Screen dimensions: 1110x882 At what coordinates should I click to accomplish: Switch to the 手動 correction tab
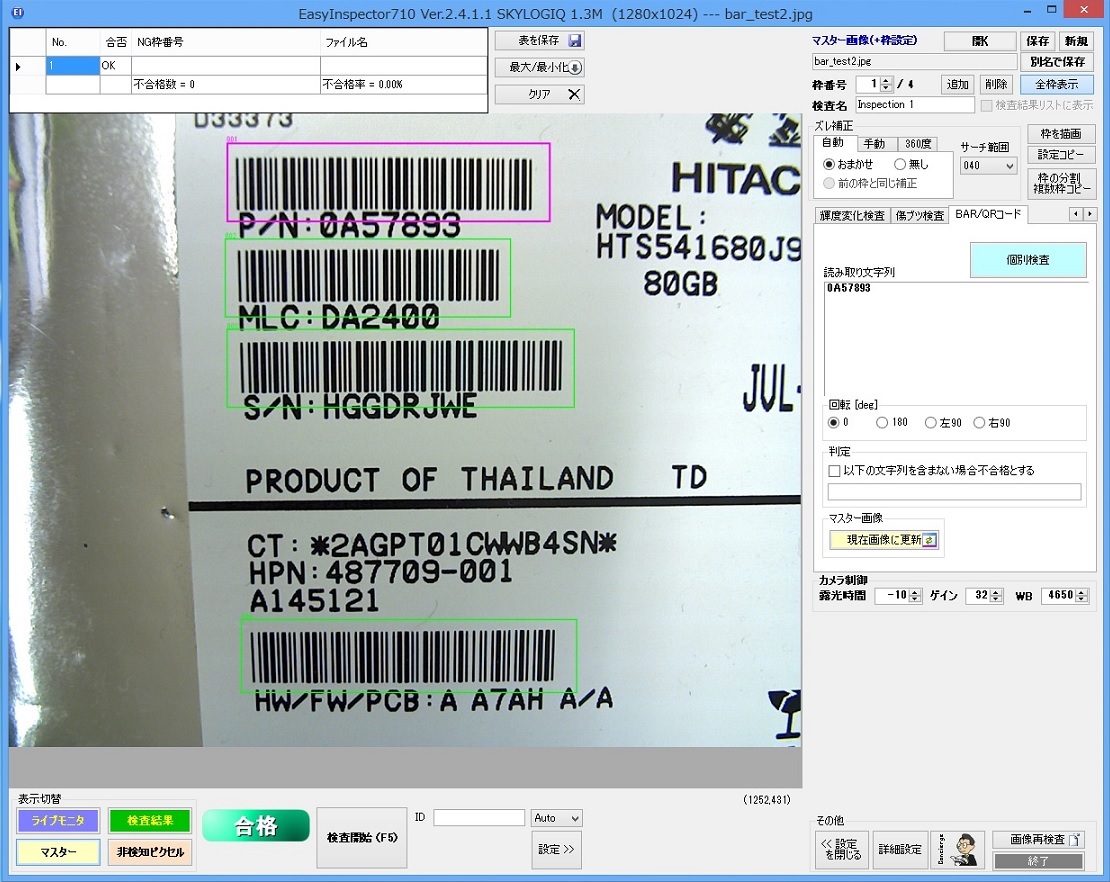pyautogui.click(x=874, y=144)
